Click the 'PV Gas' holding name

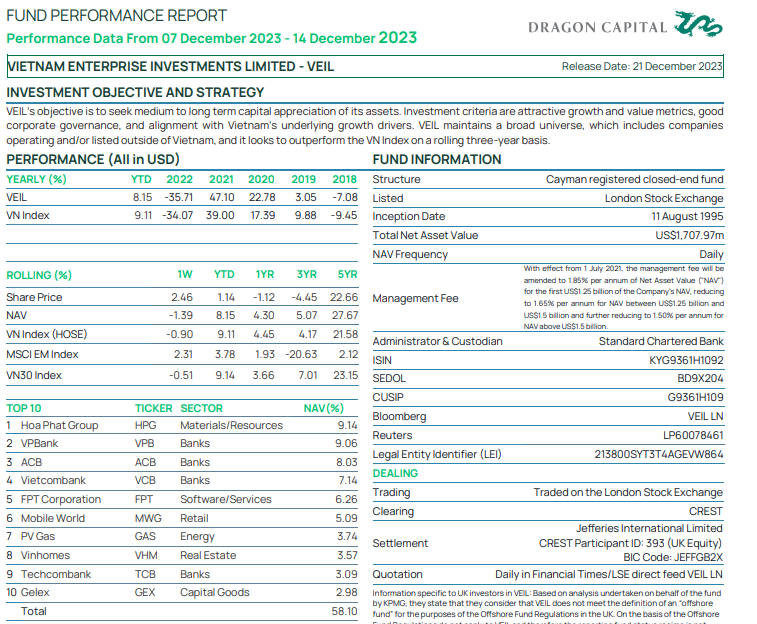tap(38, 537)
